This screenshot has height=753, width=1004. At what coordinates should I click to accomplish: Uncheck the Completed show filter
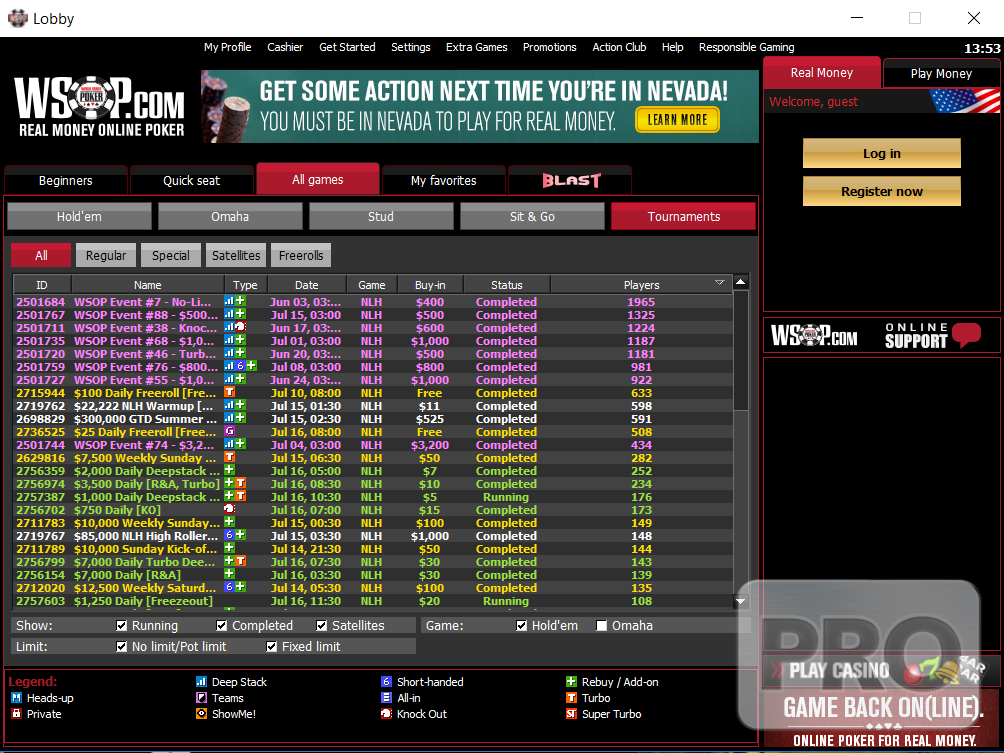(x=222, y=626)
